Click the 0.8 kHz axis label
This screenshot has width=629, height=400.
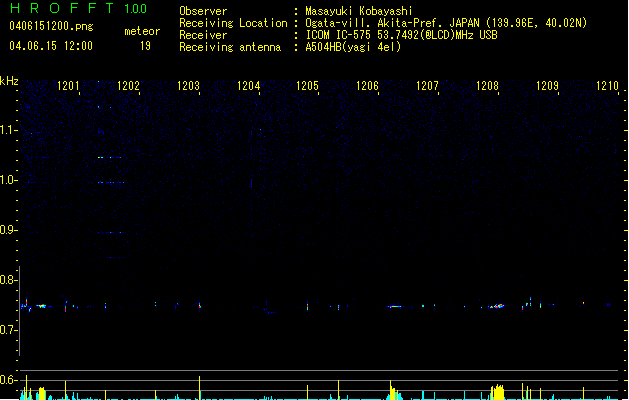tap(8, 280)
